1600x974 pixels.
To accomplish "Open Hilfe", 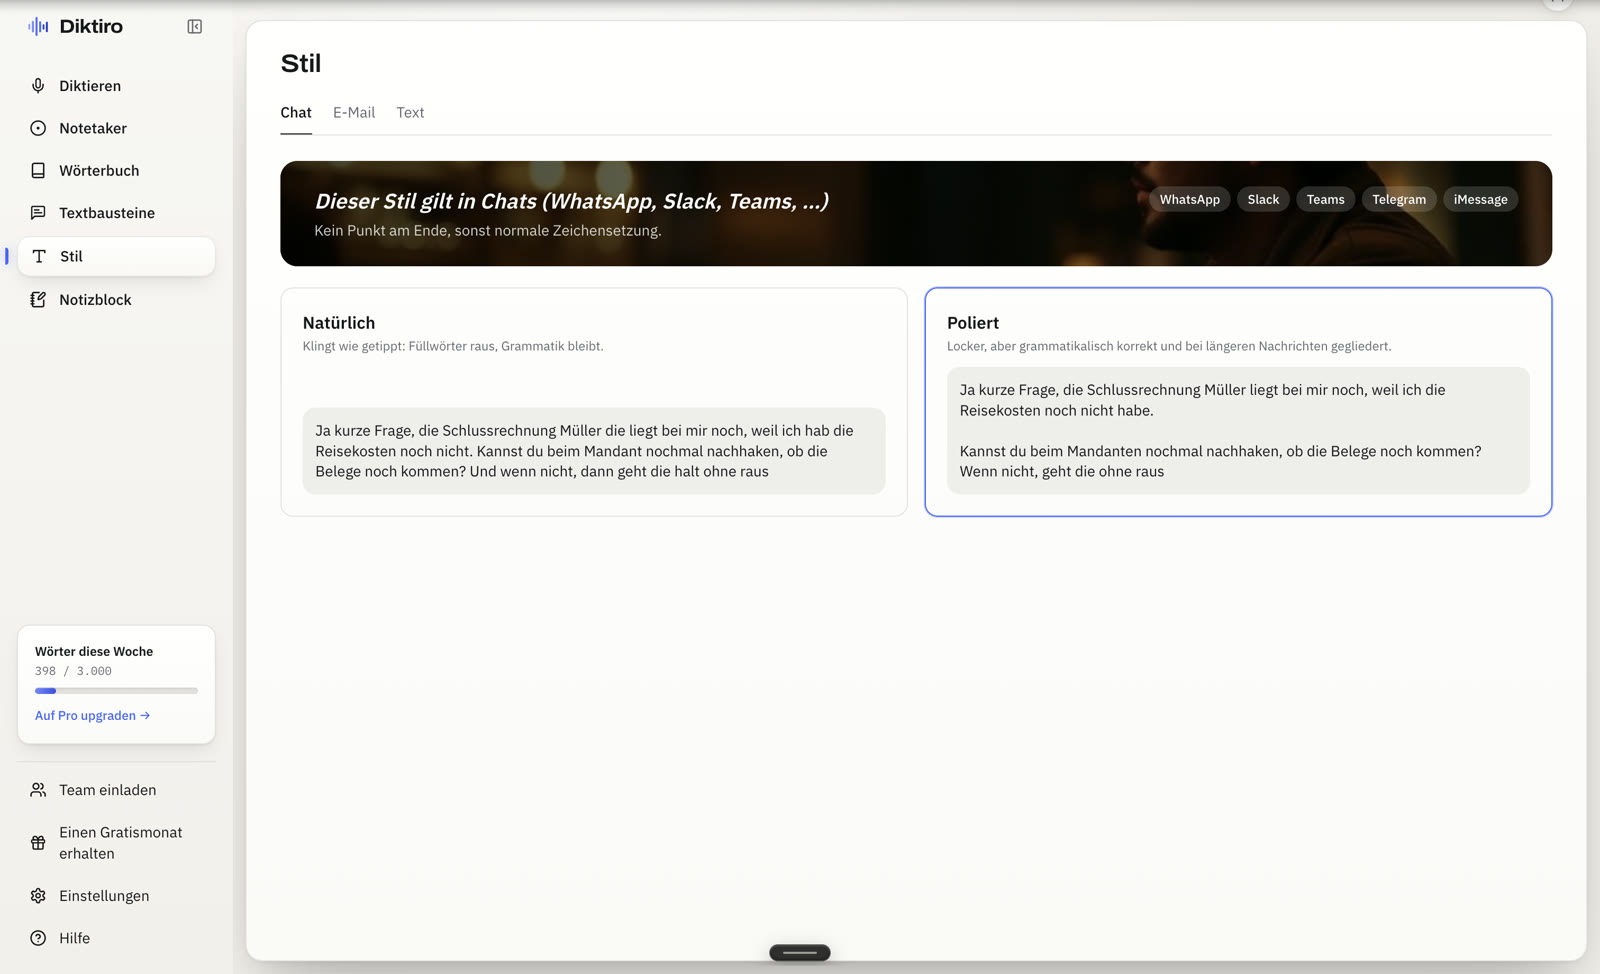I will tap(116, 938).
